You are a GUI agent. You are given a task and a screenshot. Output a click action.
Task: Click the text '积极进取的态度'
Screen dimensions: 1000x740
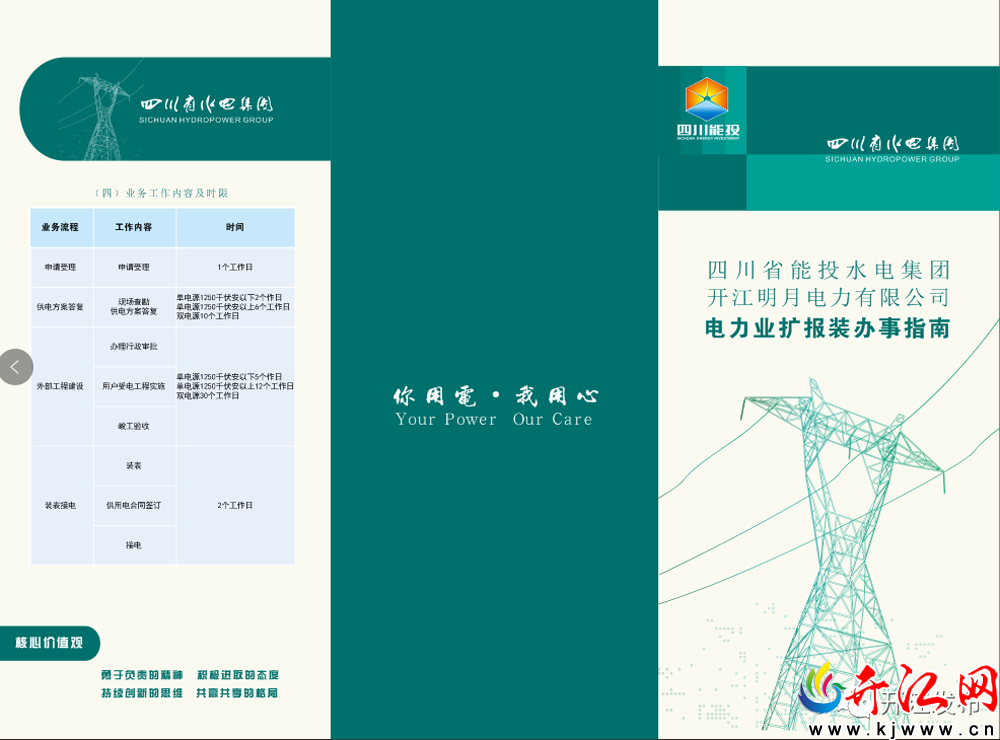pyautogui.click(x=237, y=675)
